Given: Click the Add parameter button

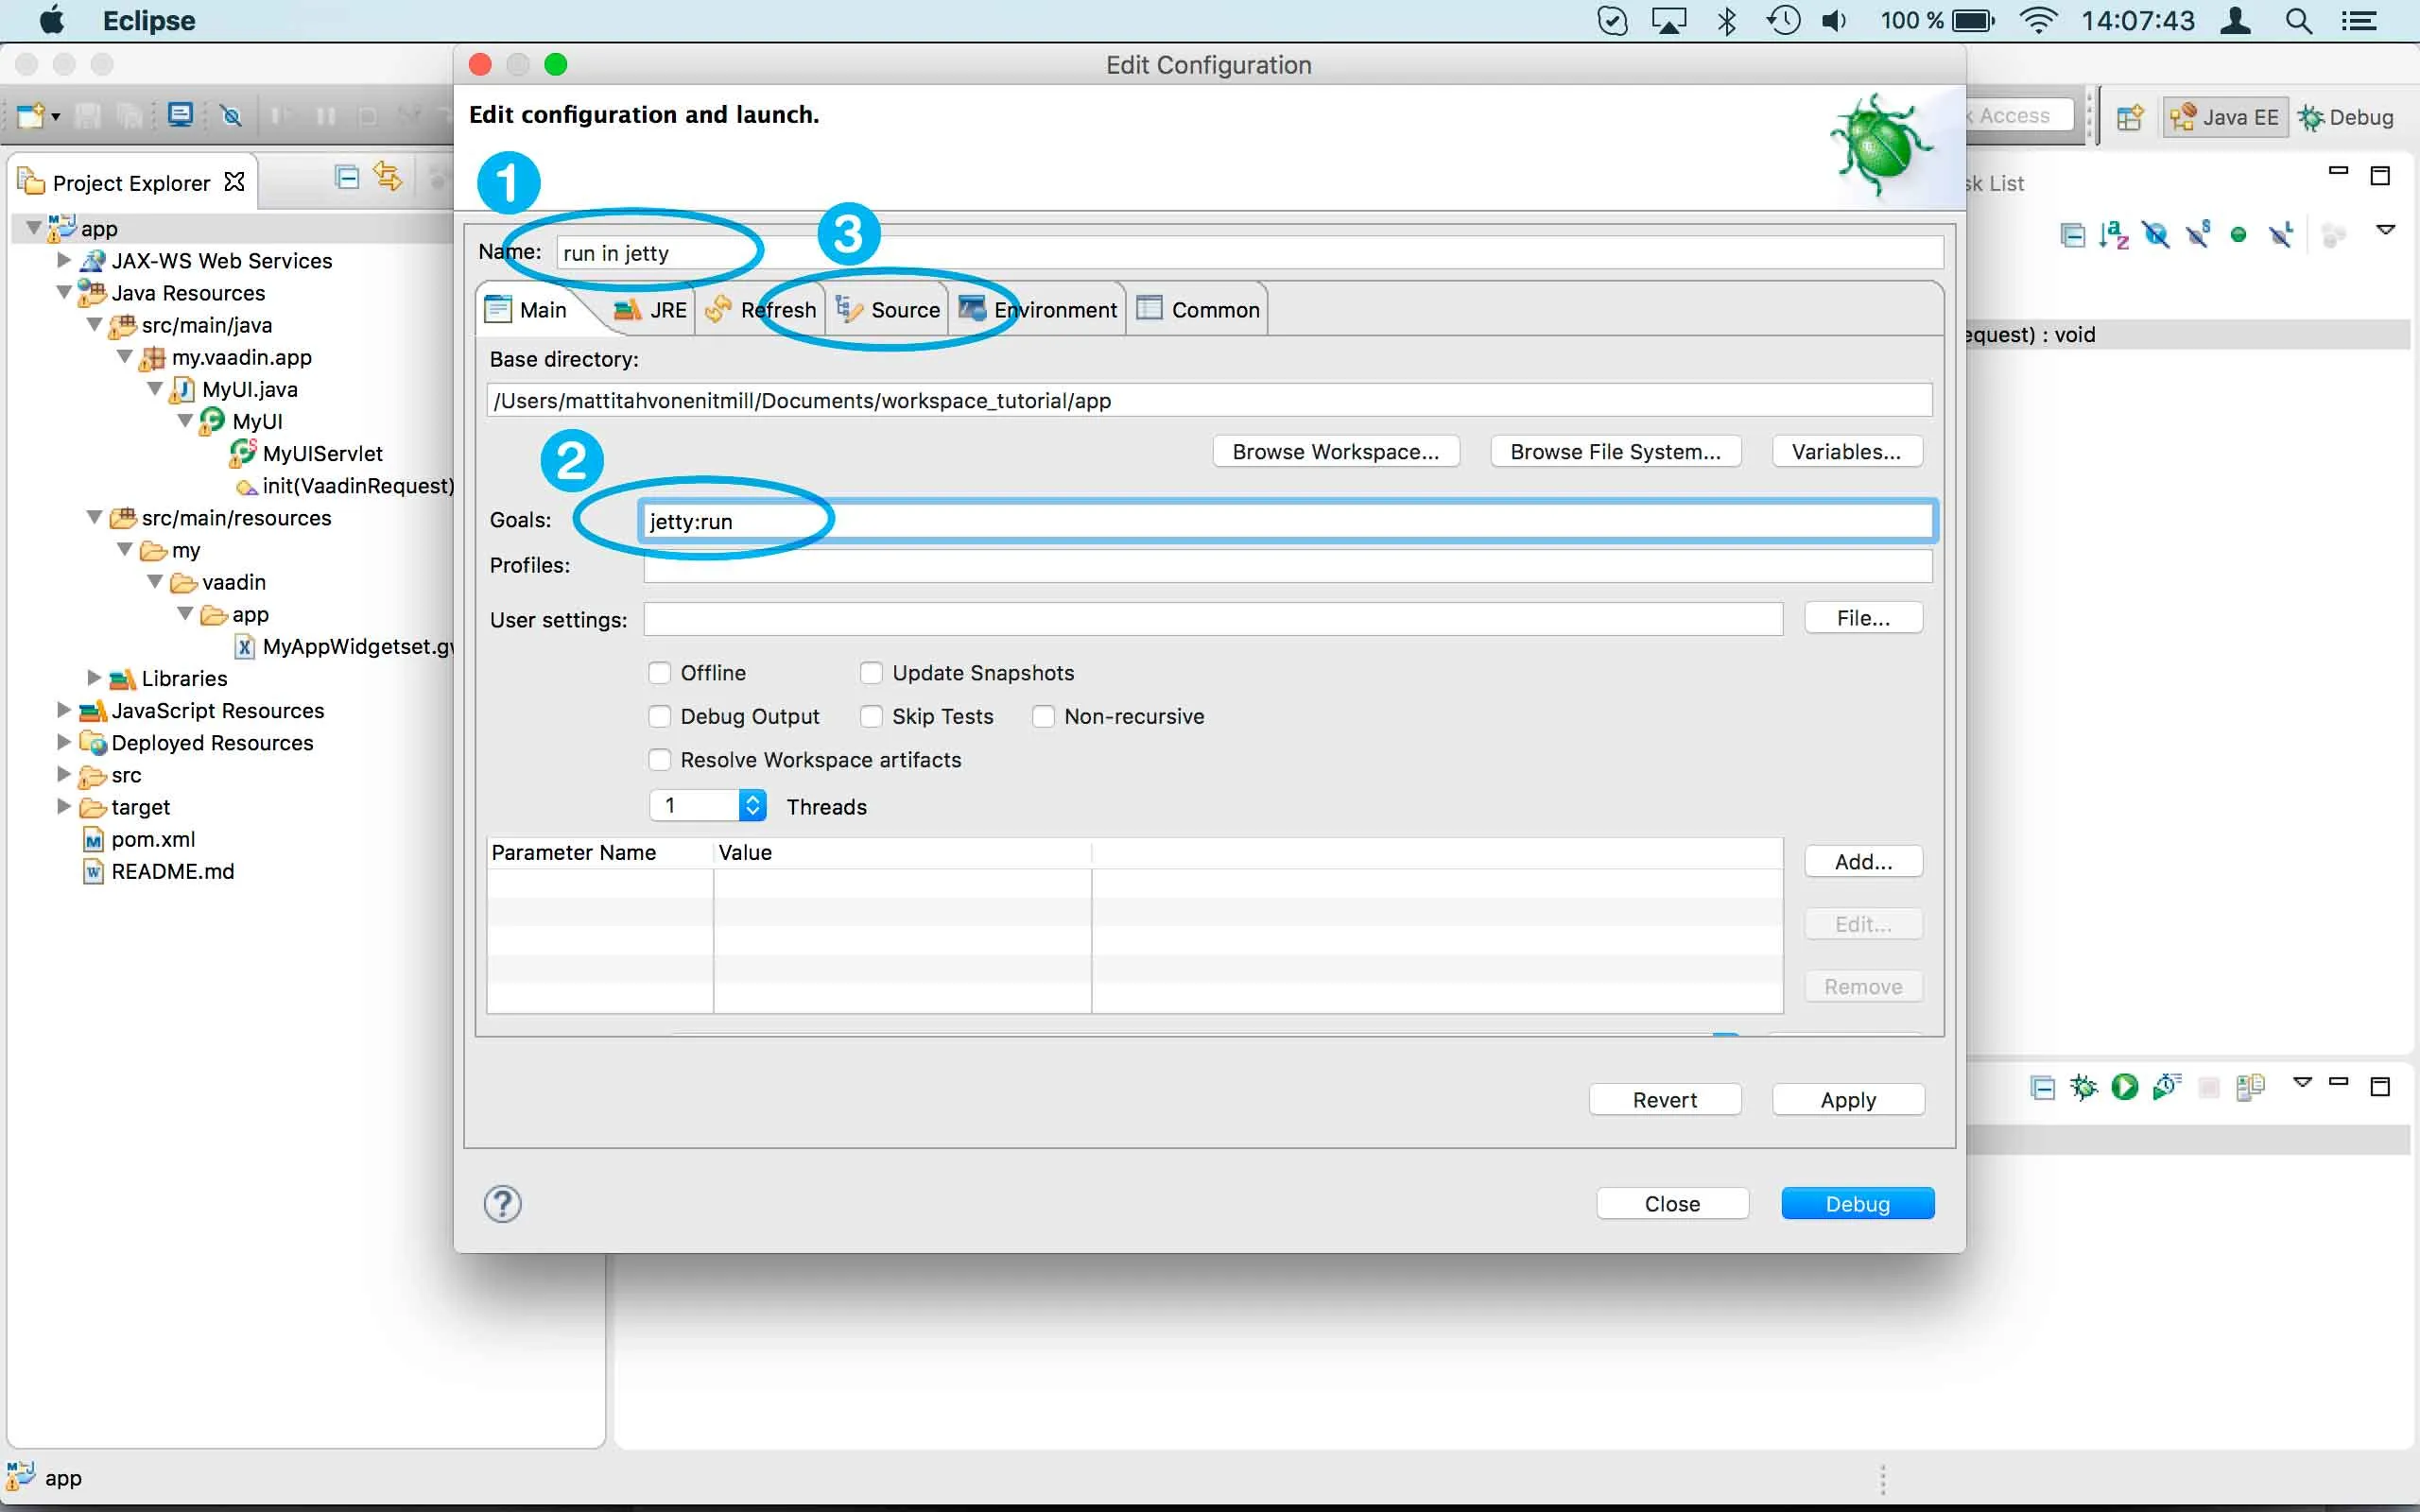Looking at the screenshot, I should (1862, 861).
